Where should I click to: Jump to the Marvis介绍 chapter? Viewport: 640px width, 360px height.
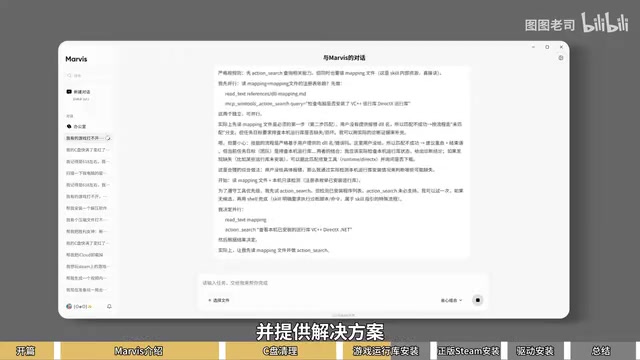coord(139,351)
